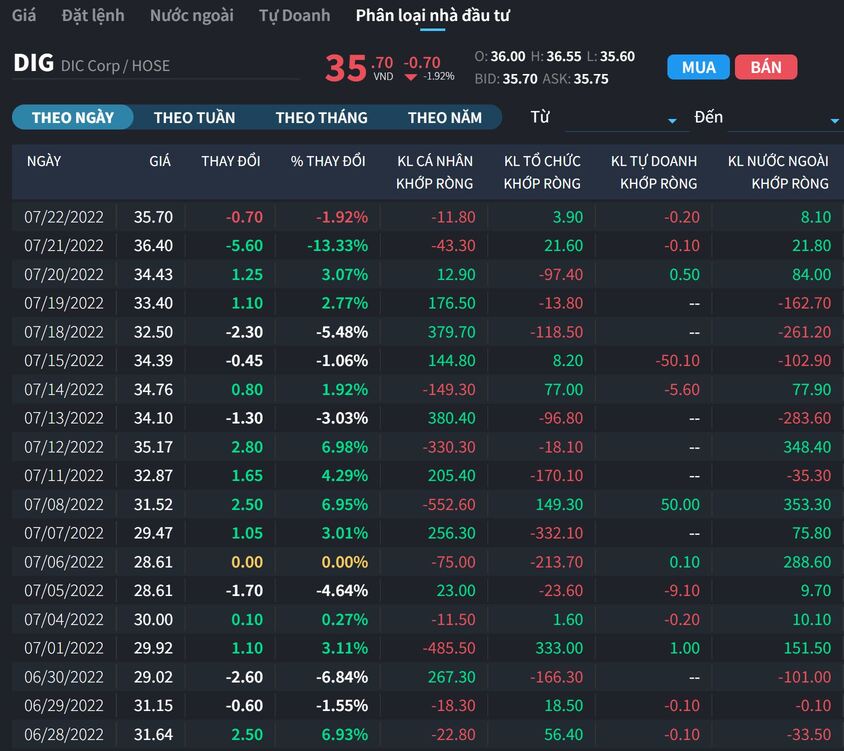Click the BÁN sell button

click(x=765, y=67)
